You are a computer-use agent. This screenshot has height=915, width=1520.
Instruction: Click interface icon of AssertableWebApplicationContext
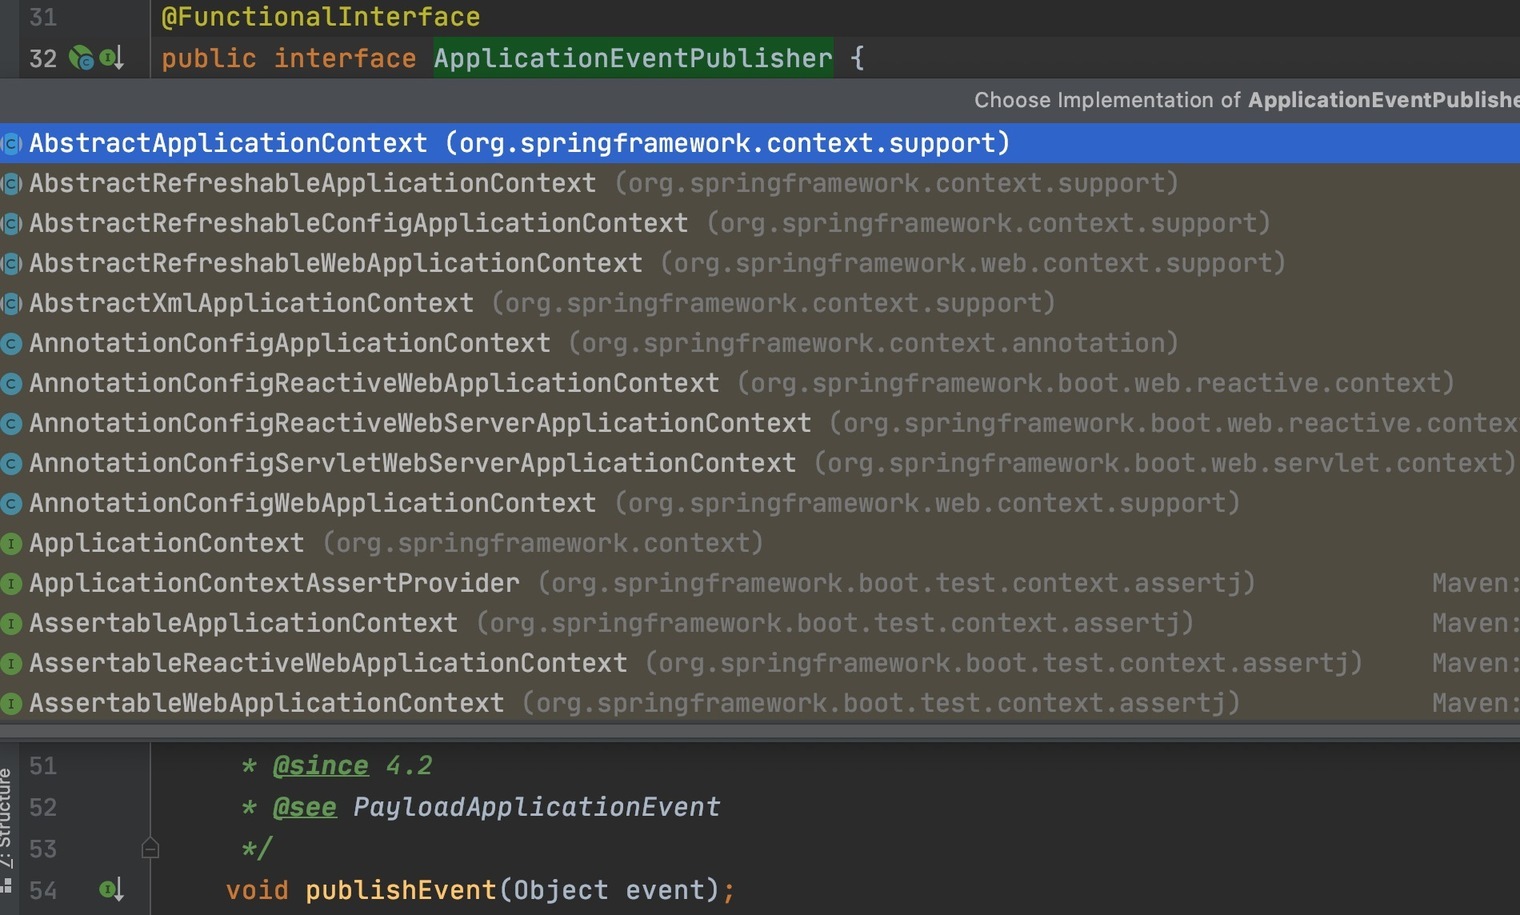(x=11, y=704)
